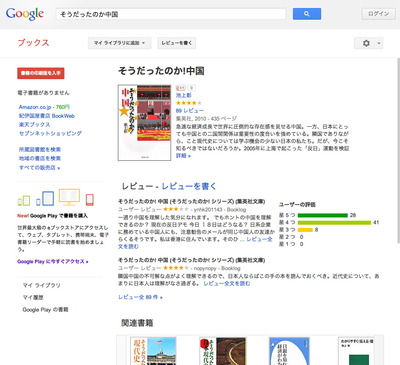The width and height of the screenshot is (400, 365).
Task: Click the search box with そうだったのか中国
Action: click(171, 14)
